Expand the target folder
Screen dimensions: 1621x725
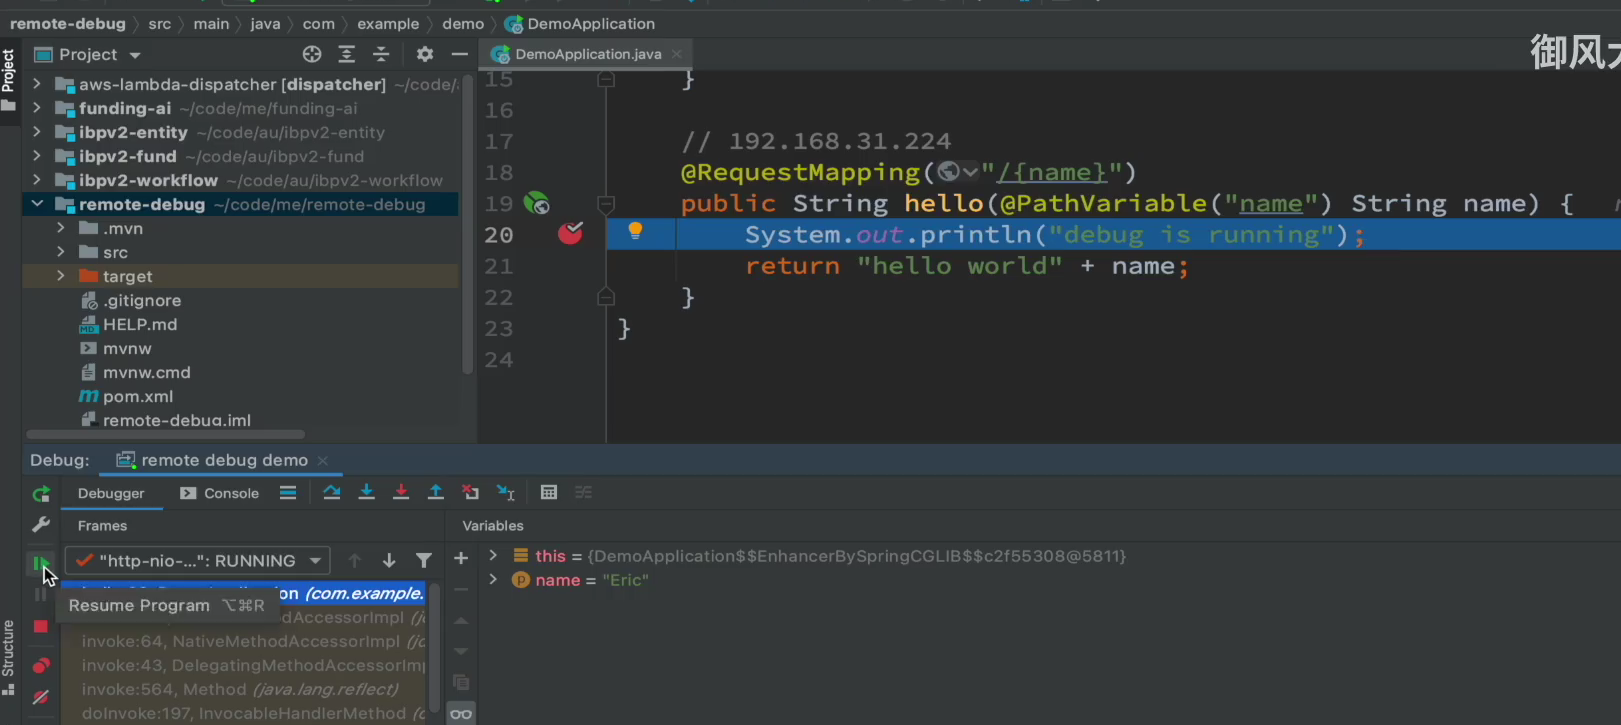click(x=61, y=276)
